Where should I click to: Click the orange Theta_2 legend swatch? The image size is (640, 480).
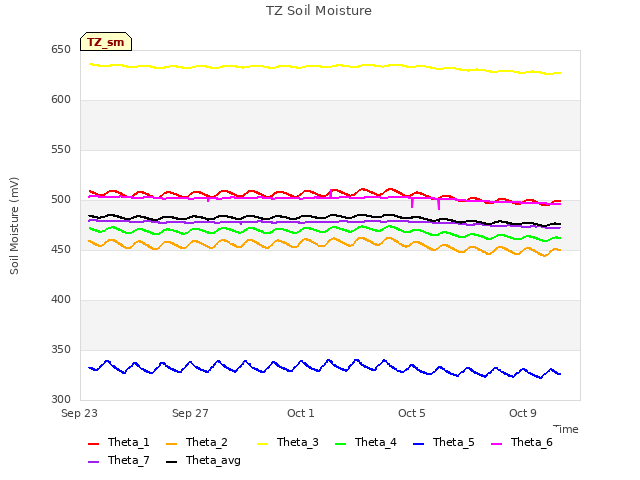[171, 443]
